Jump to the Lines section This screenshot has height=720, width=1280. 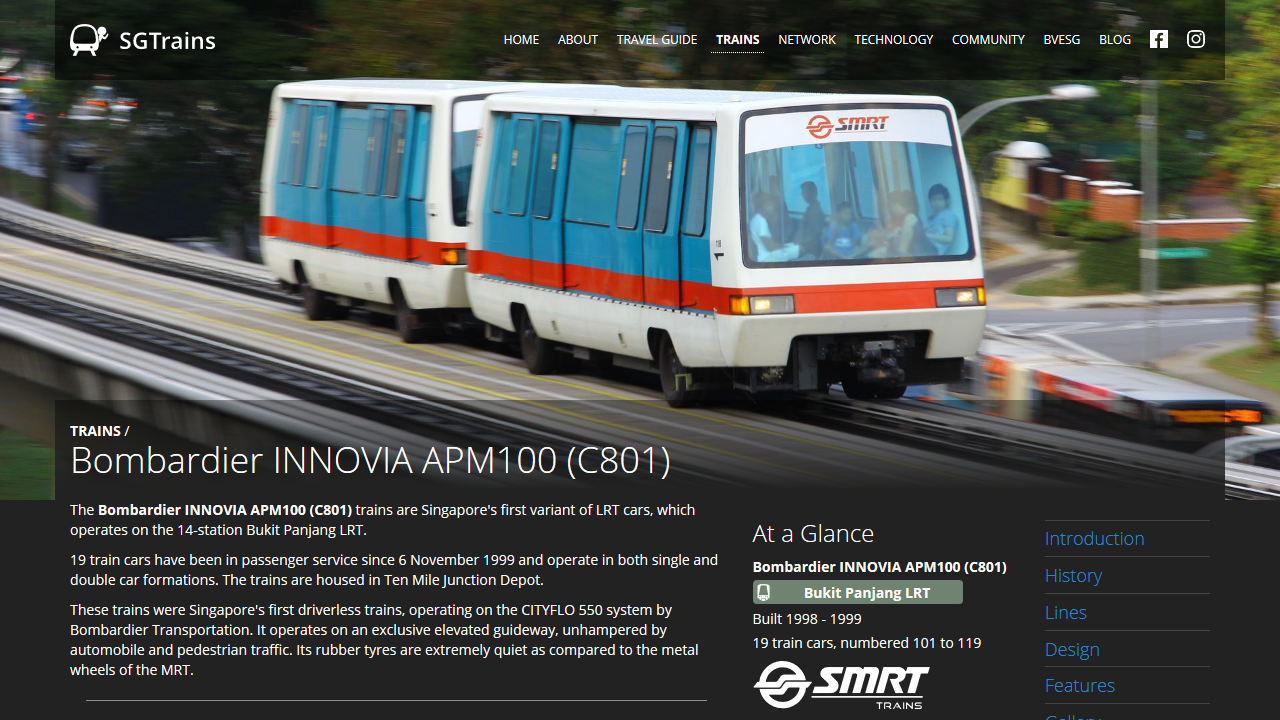1066,612
